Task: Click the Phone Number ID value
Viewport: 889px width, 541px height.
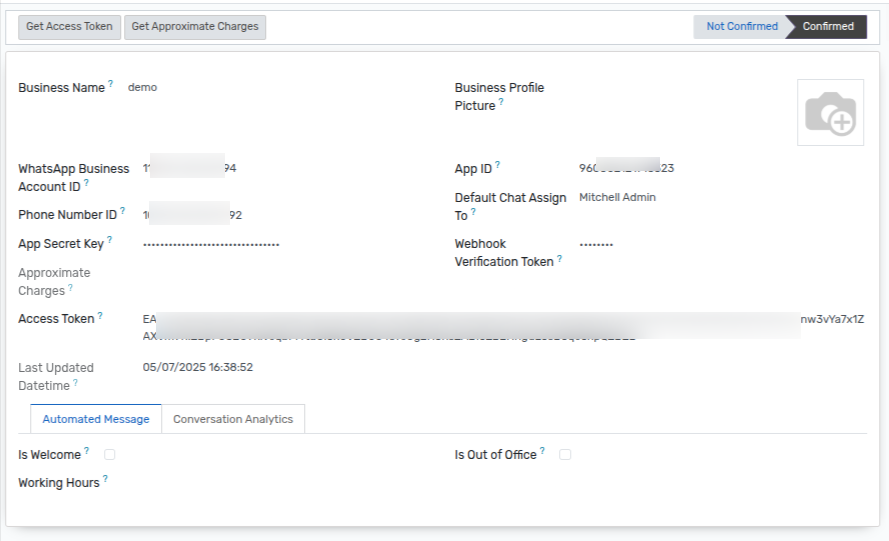Action: 192,215
